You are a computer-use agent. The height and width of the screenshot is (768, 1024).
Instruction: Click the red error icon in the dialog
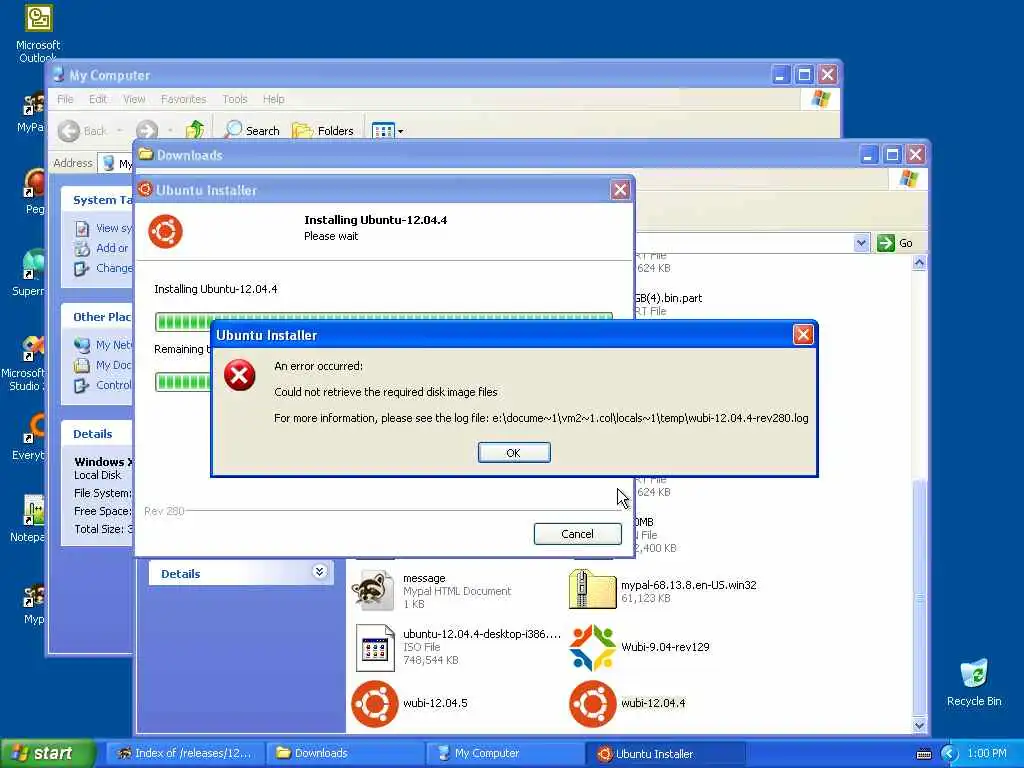coord(240,375)
